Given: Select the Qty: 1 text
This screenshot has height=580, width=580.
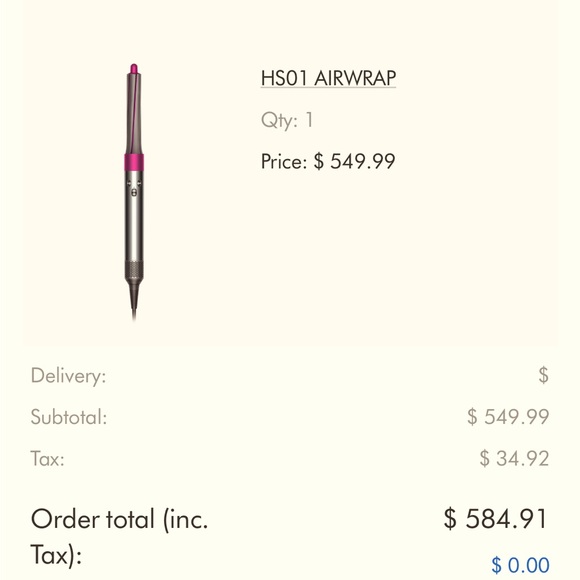Looking at the screenshot, I should [287, 120].
